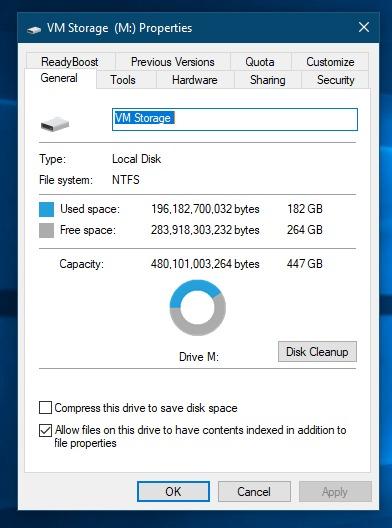Click the "Used space:" label

90,209
